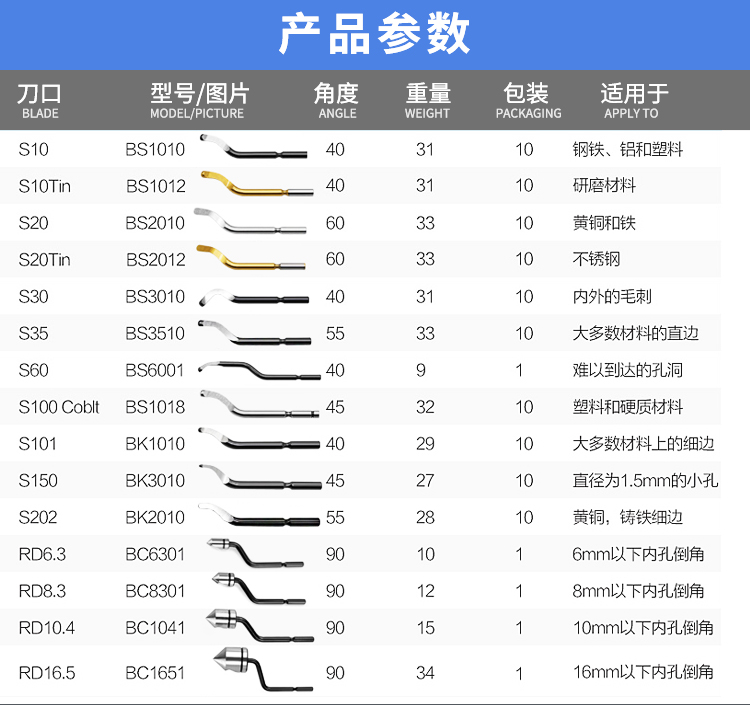Click weight value 34 in RD16.5 row
Viewport: 750px width, 705px height.
pos(425,673)
